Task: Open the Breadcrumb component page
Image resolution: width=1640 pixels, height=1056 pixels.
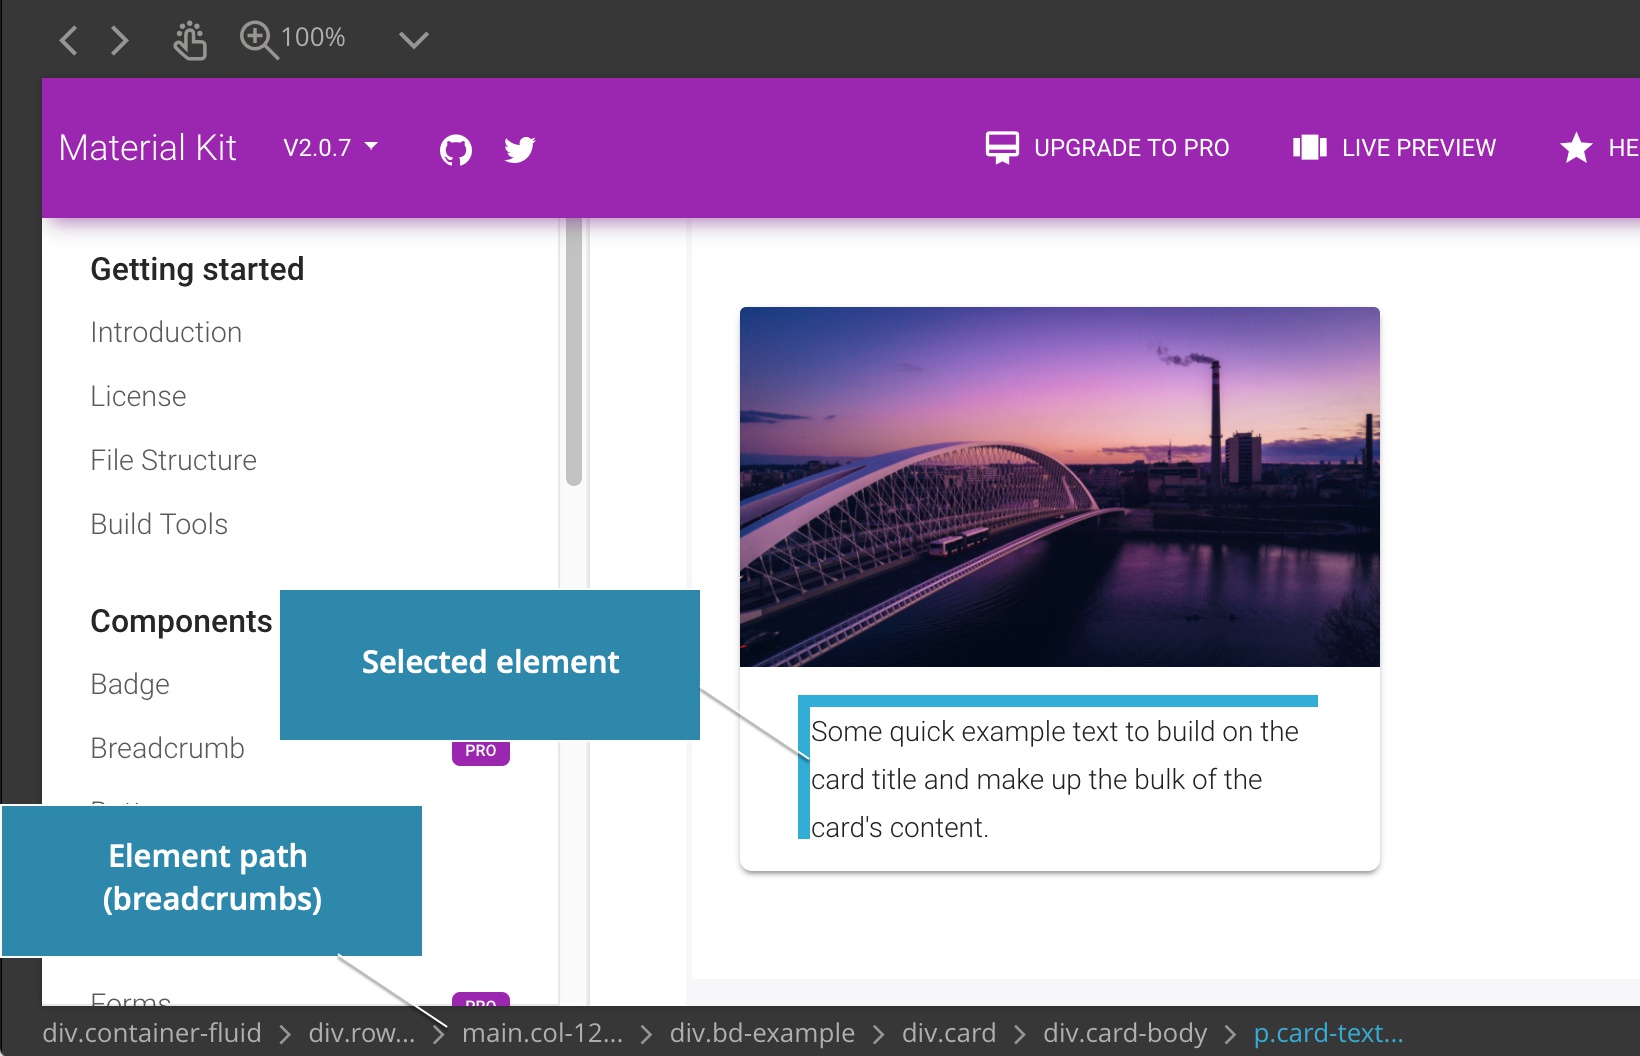Action: coord(167,748)
